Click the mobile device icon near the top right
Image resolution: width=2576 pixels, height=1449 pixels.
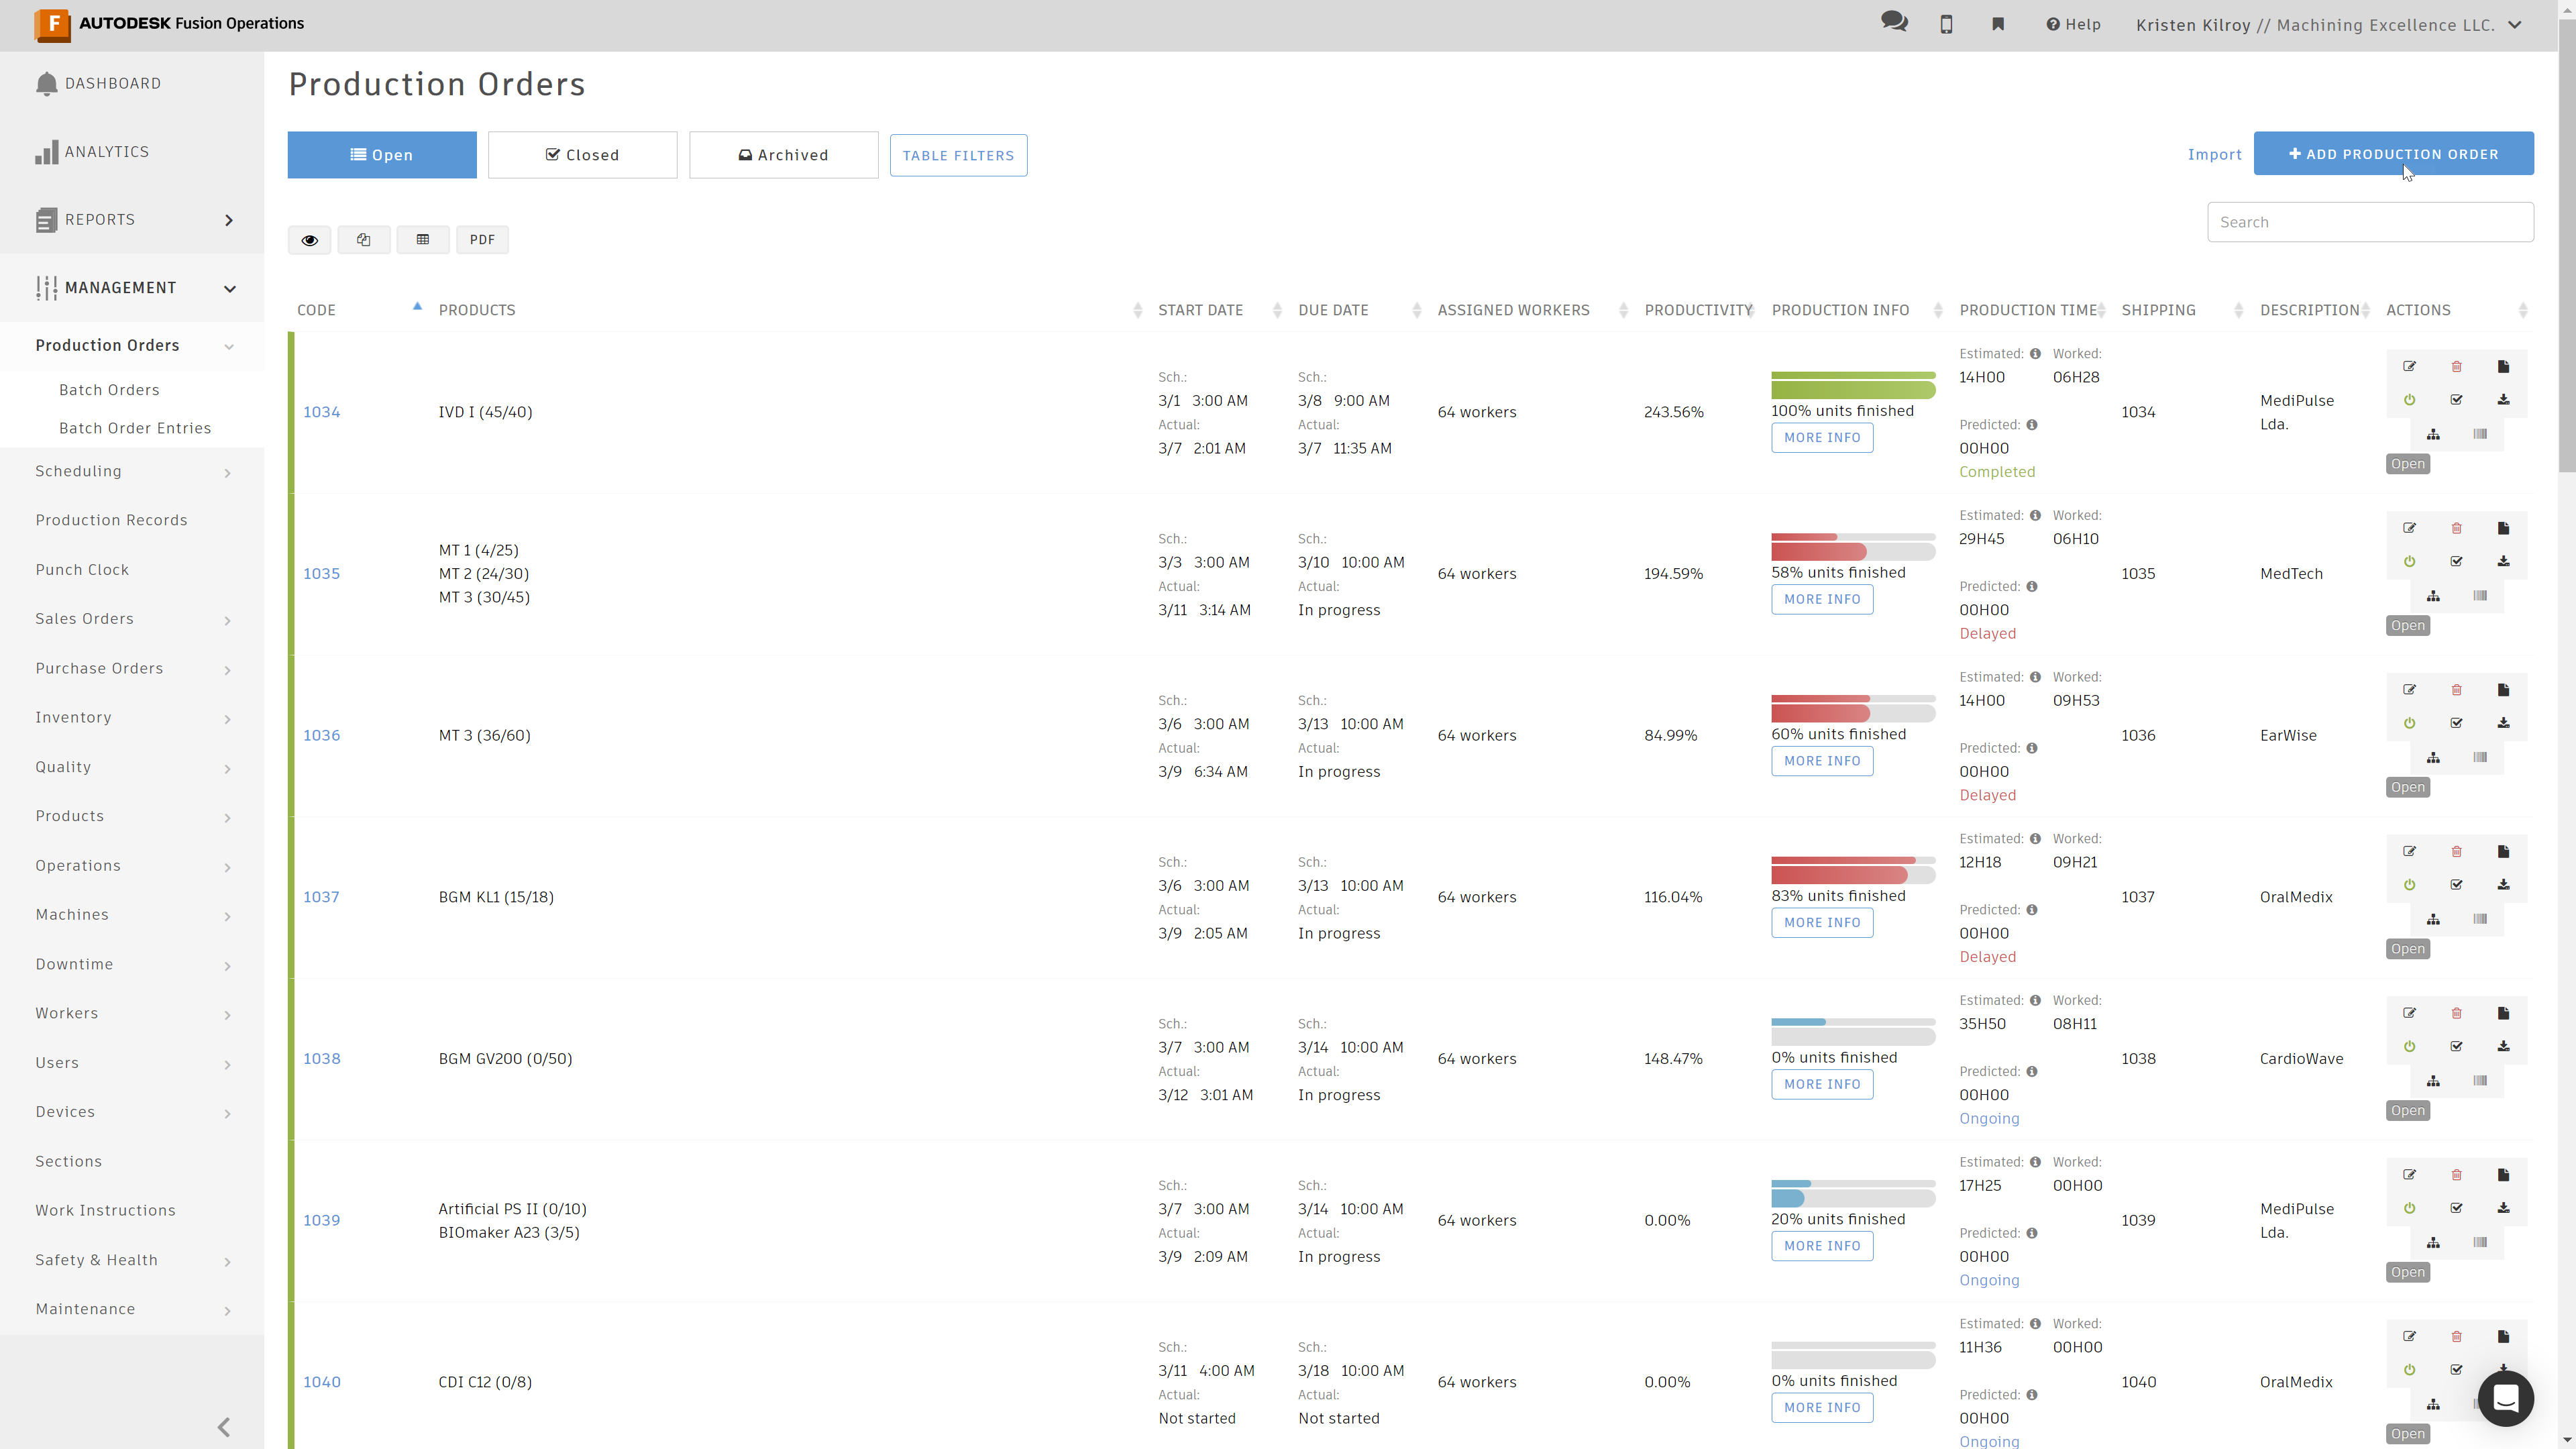click(x=1946, y=24)
